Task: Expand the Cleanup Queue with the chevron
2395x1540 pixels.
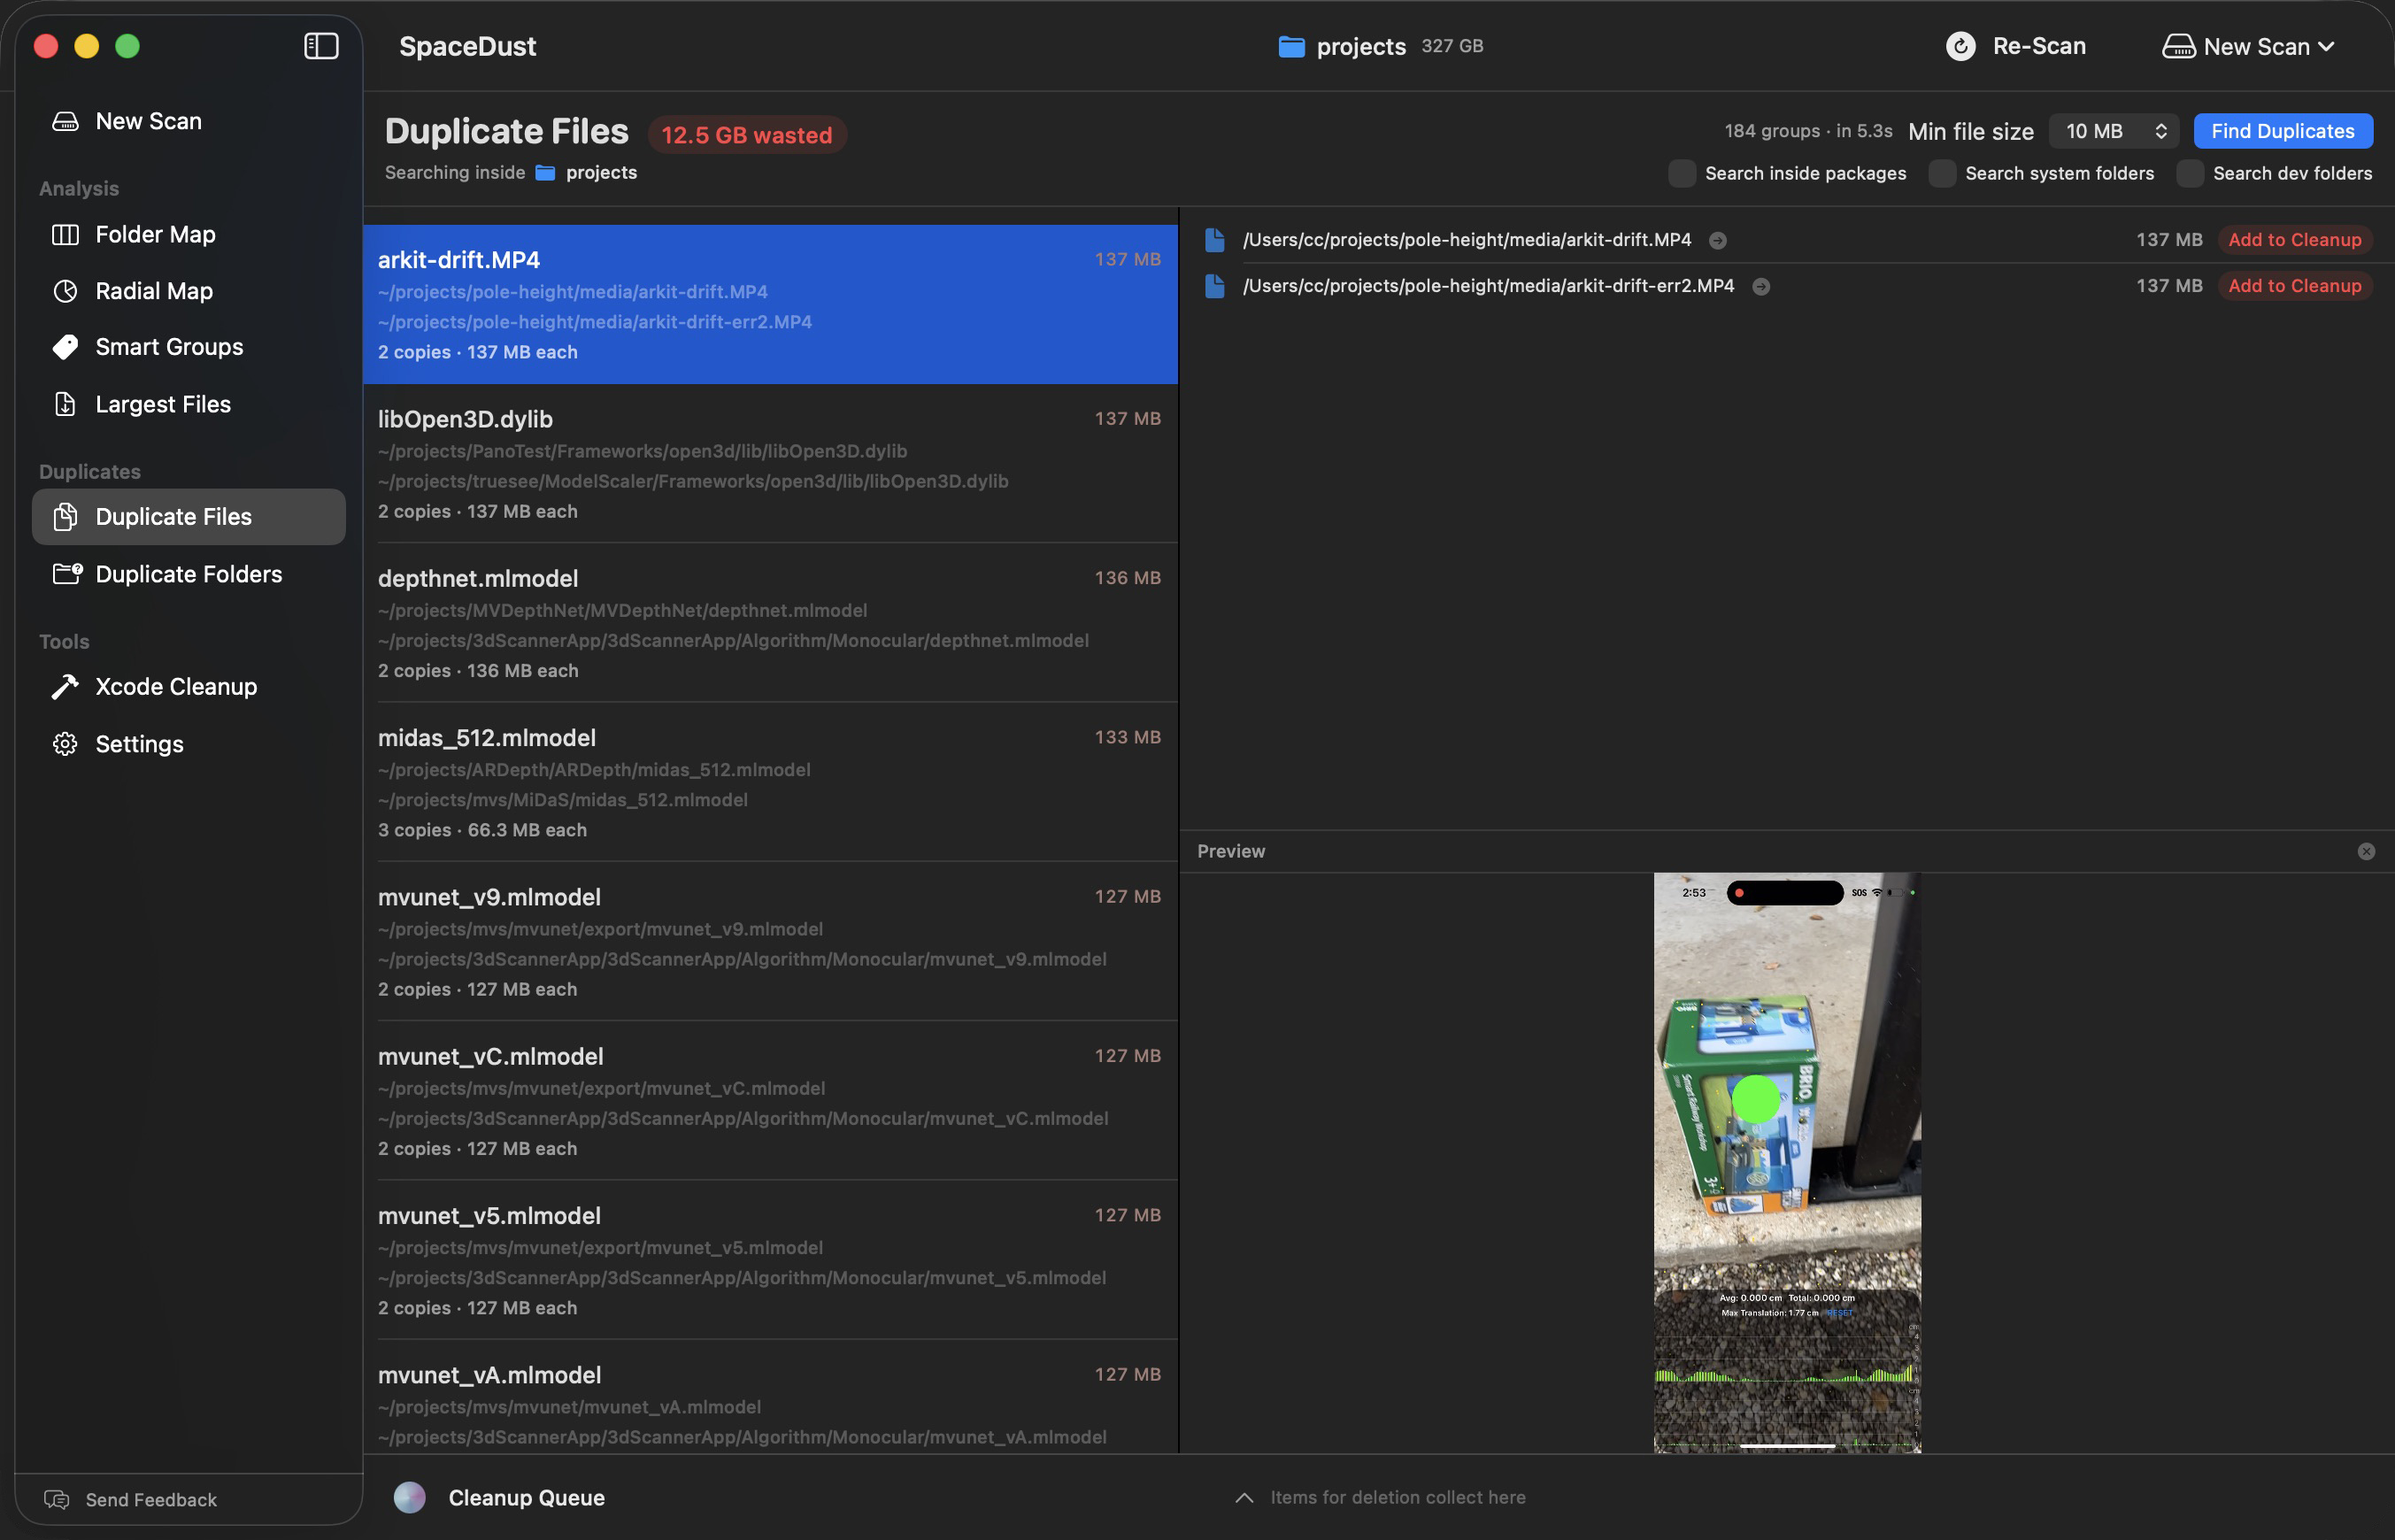Action: click(1244, 1497)
